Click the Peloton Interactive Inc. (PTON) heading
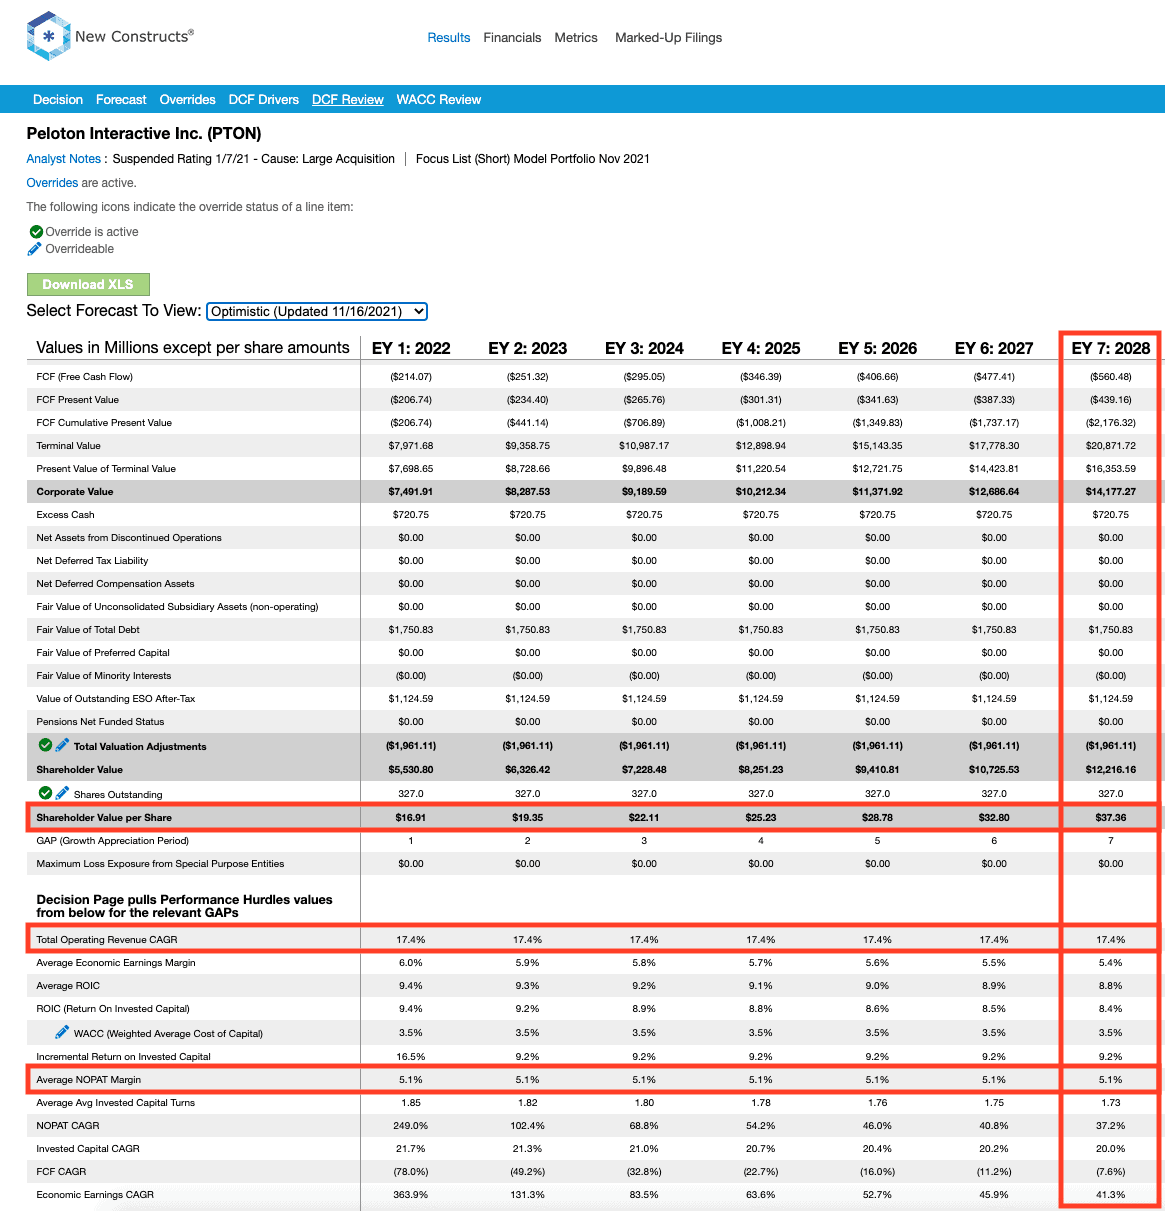This screenshot has height=1211, width=1165. [144, 134]
